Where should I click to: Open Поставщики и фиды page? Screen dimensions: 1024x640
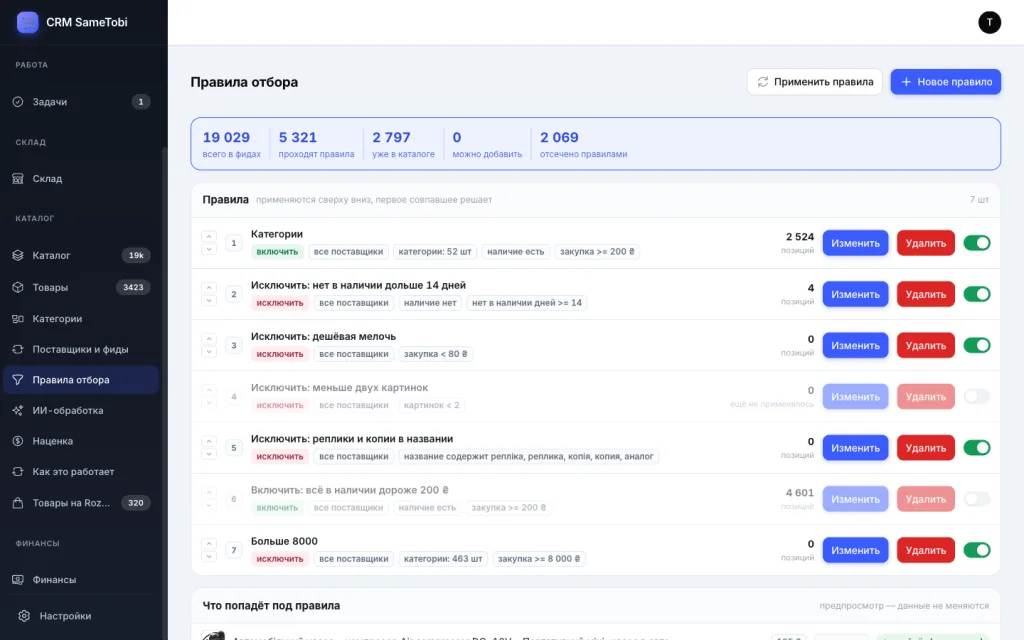coord(81,349)
